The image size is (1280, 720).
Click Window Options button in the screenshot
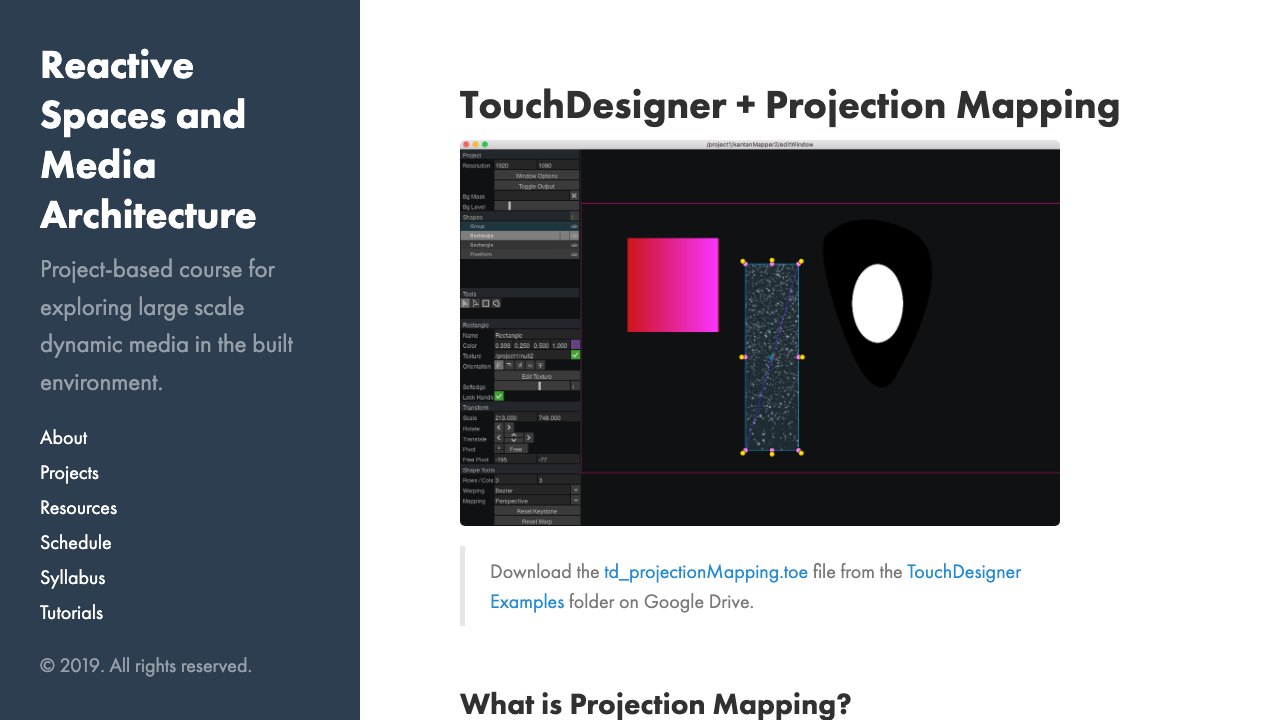(537, 176)
